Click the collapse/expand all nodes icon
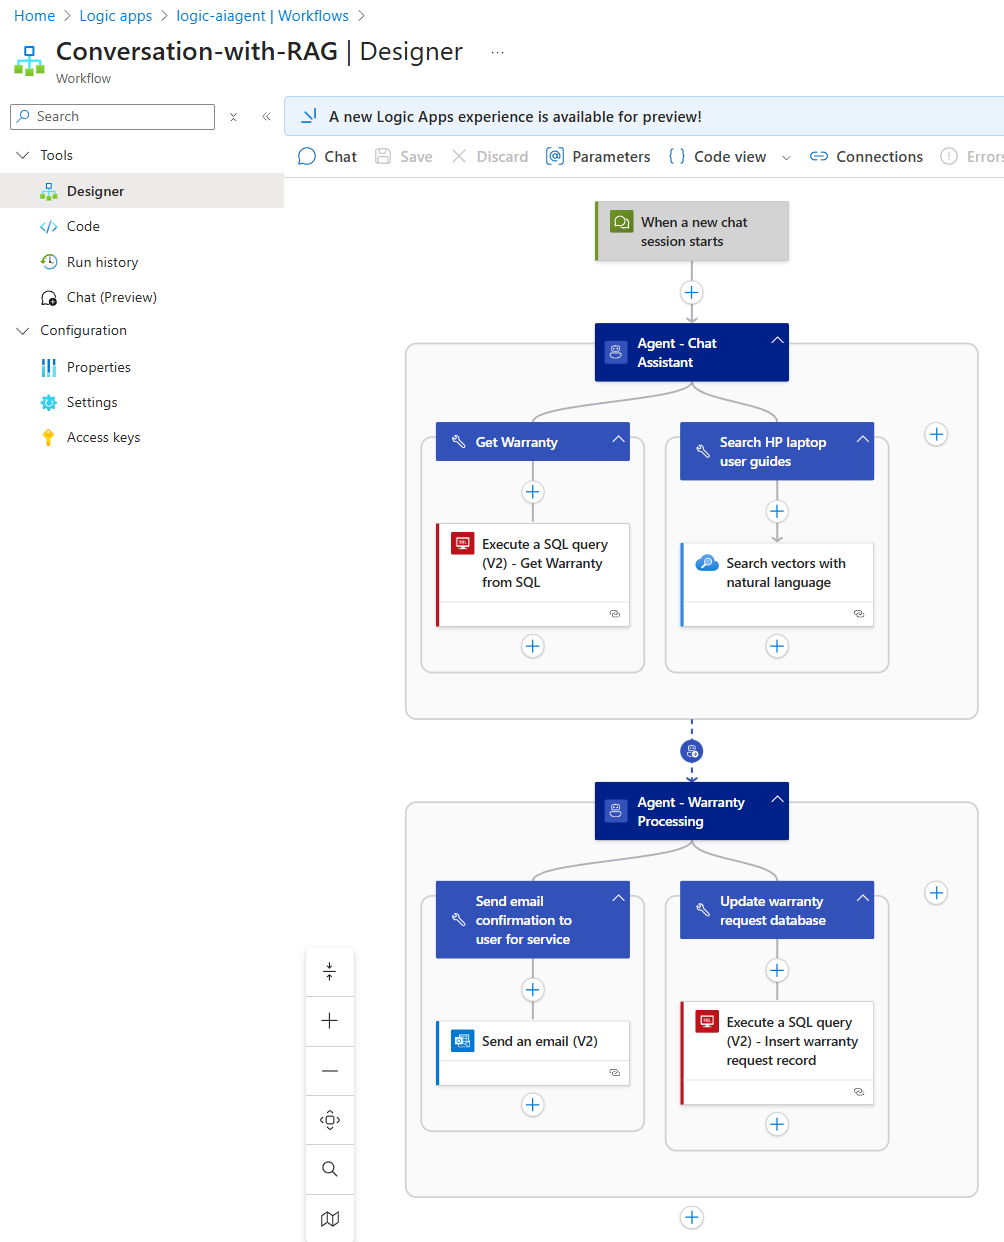 (x=330, y=971)
